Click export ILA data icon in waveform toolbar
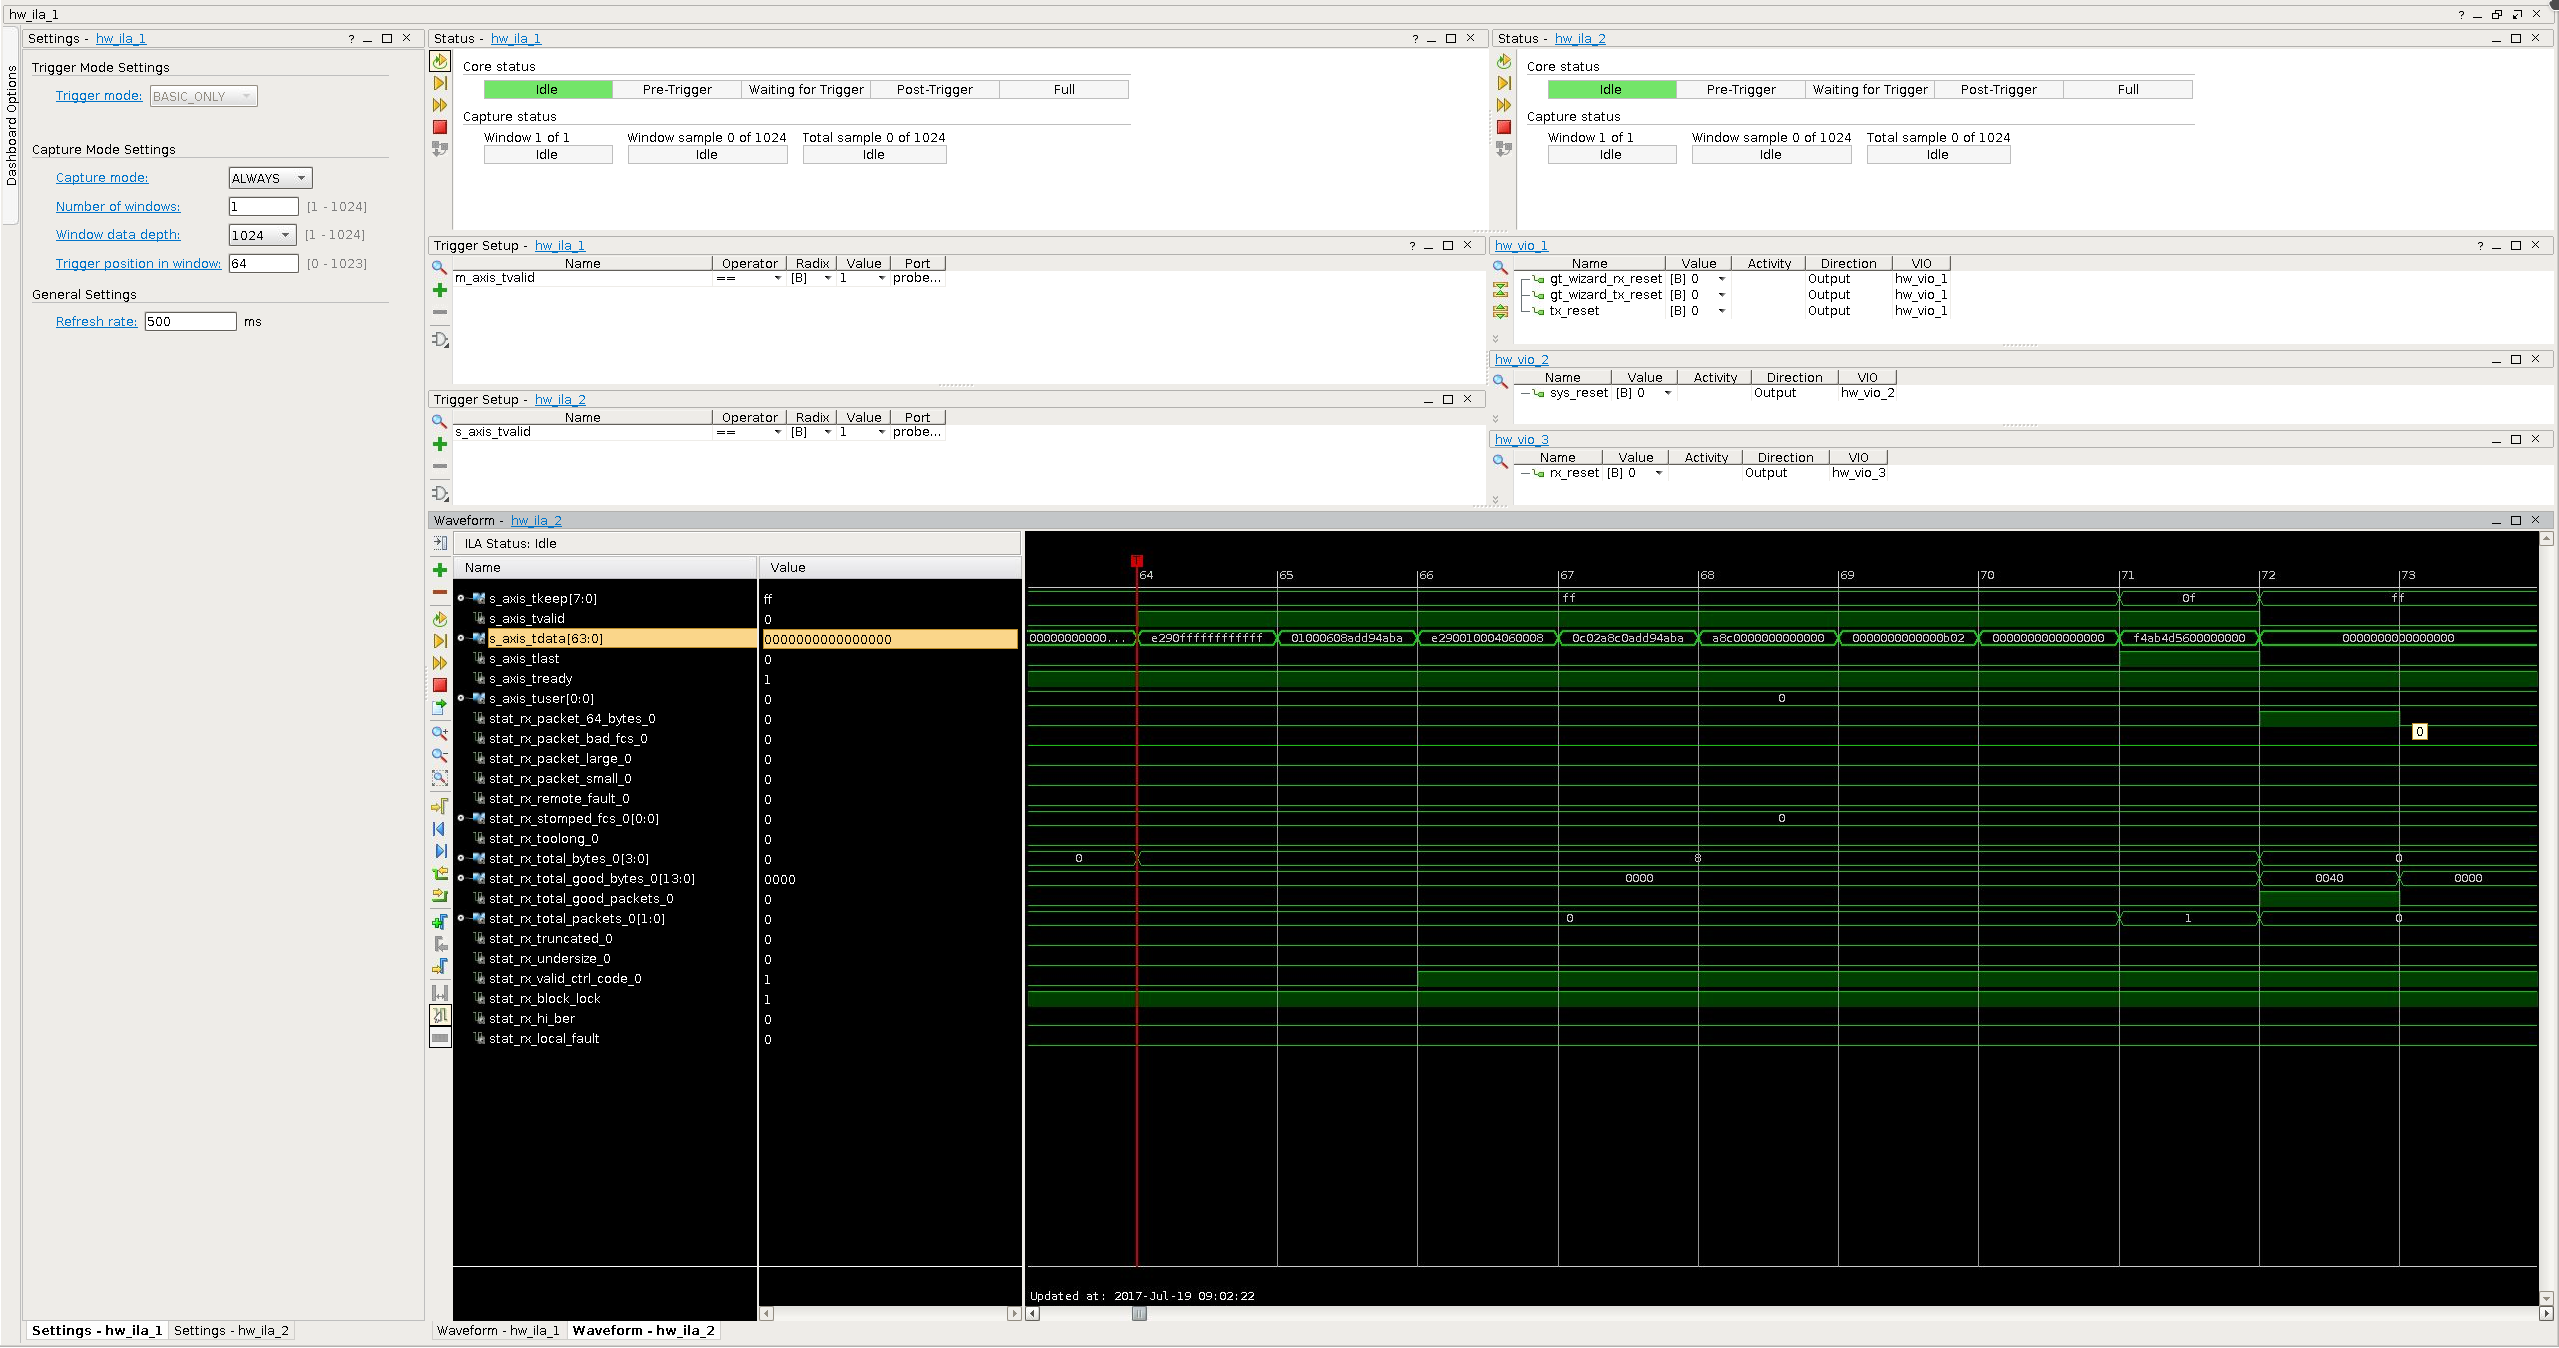 [x=439, y=707]
